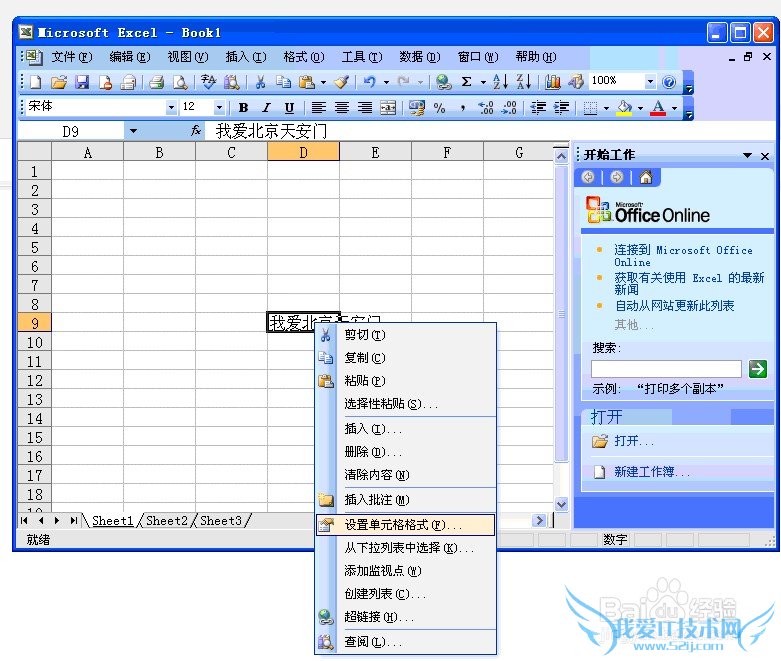
Task: Click the Open folder toolbar icon
Action: coord(59,82)
